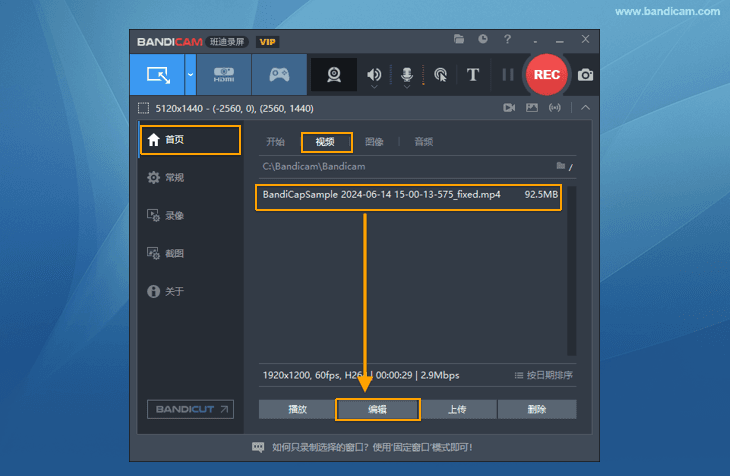Switch to HDMI device recording mode
The image size is (730, 476).
224,75
